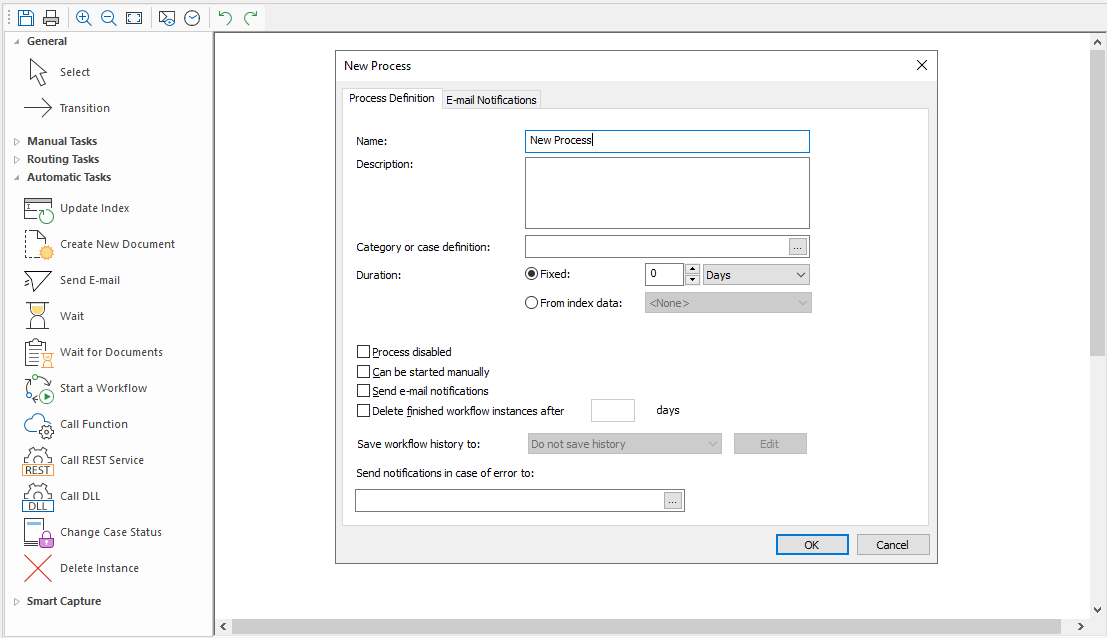1107x638 pixels.
Task: Switch to the Process Definition tab
Action: pyautogui.click(x=391, y=99)
